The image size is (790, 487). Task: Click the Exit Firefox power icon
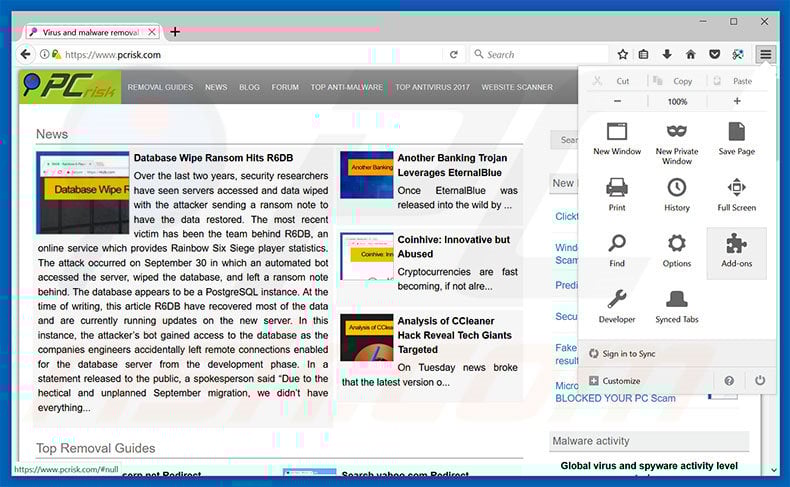[760, 381]
